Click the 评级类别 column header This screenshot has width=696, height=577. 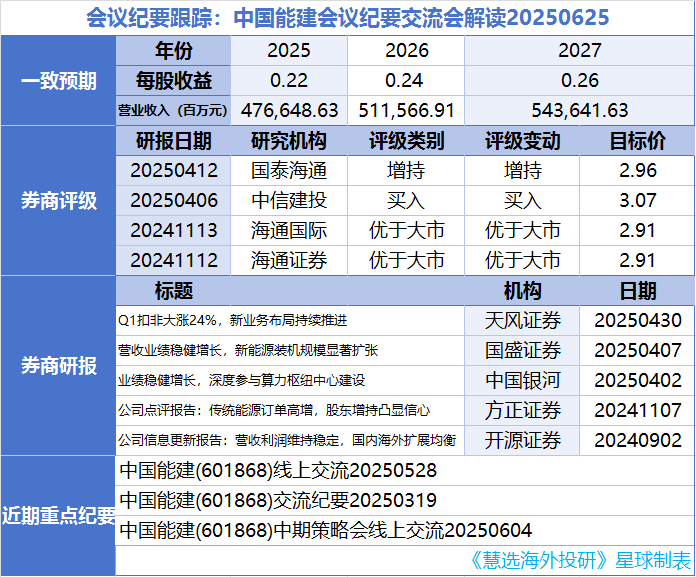click(x=406, y=141)
